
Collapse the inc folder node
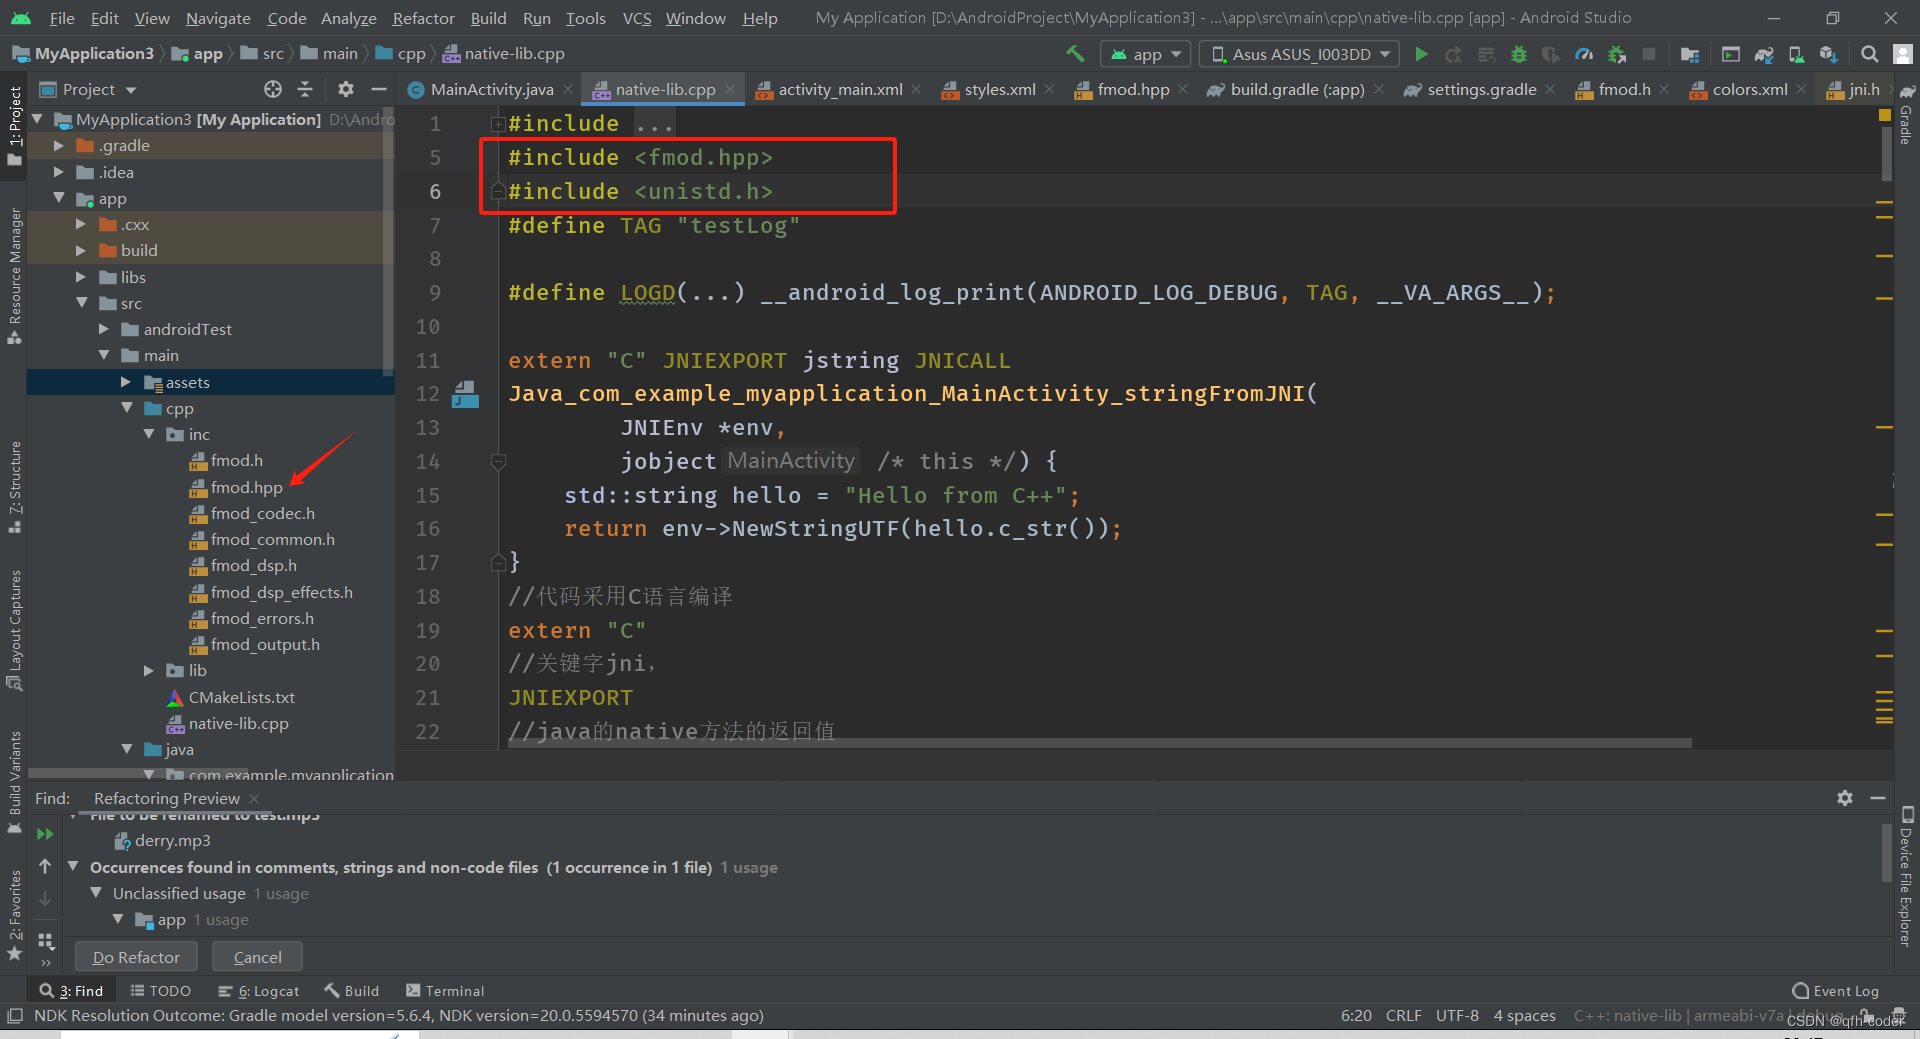(149, 434)
